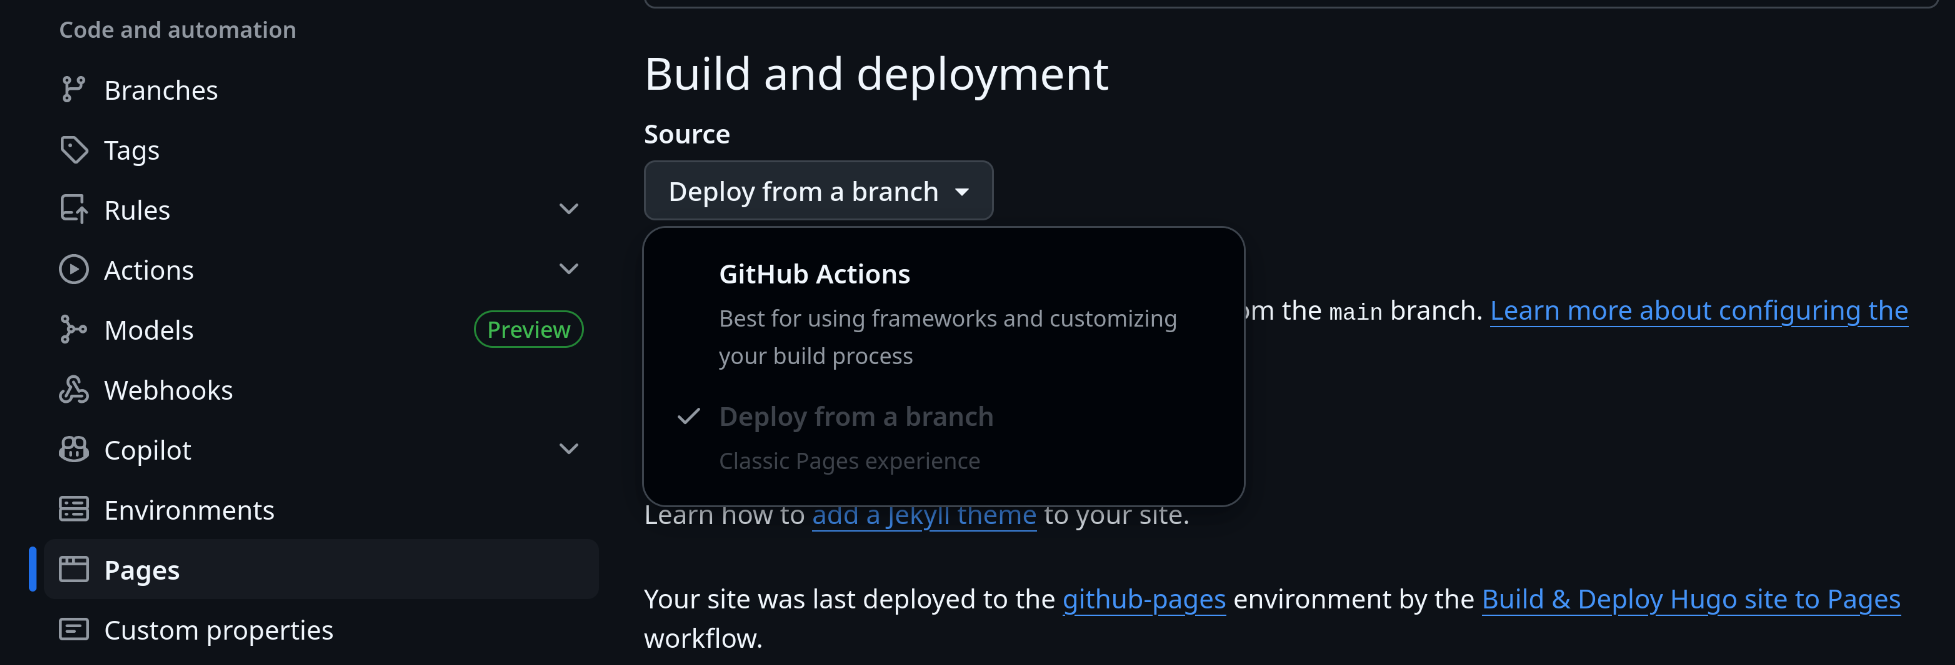Click the Source label
The width and height of the screenshot is (1955, 665).
[x=687, y=134]
